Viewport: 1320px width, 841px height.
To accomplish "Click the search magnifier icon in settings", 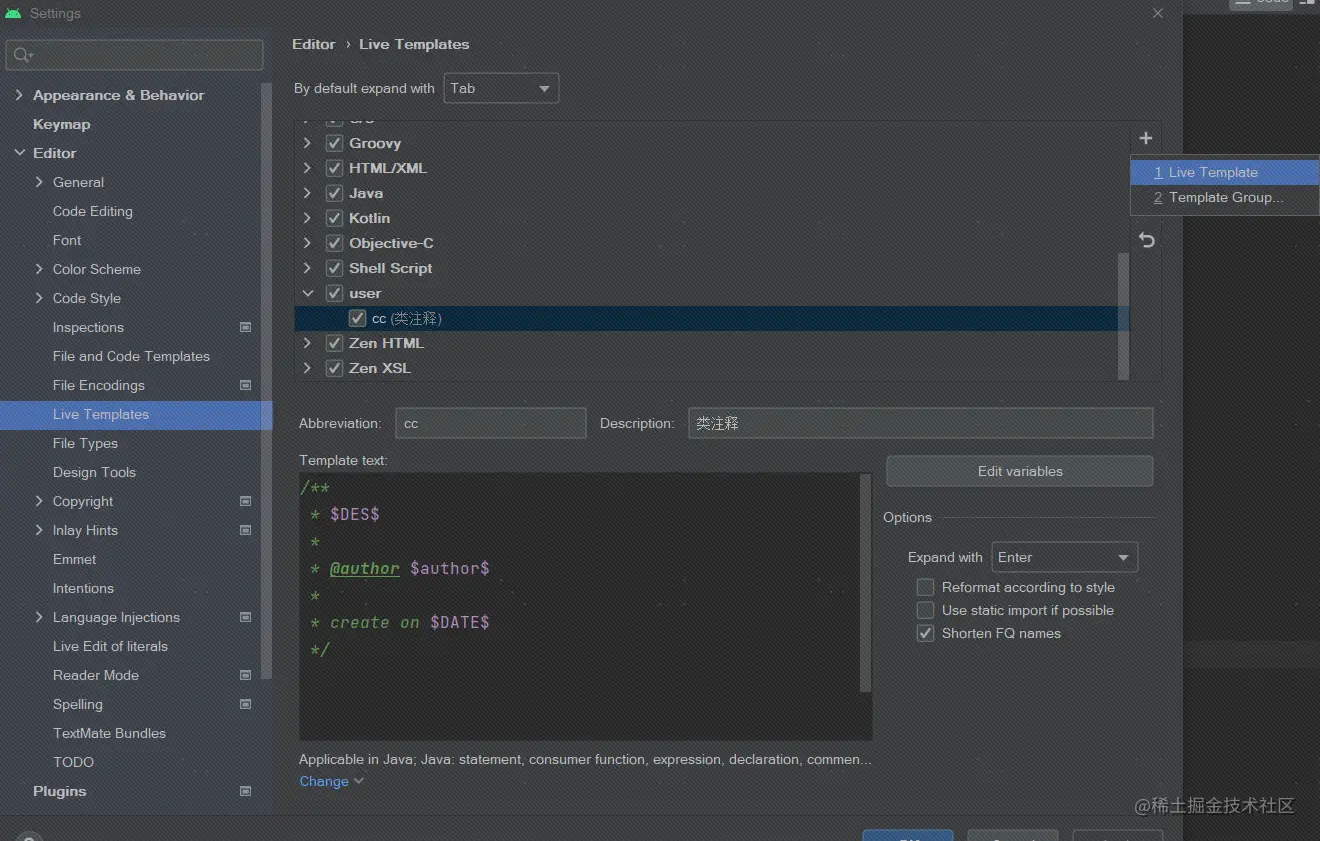I will pos(23,55).
